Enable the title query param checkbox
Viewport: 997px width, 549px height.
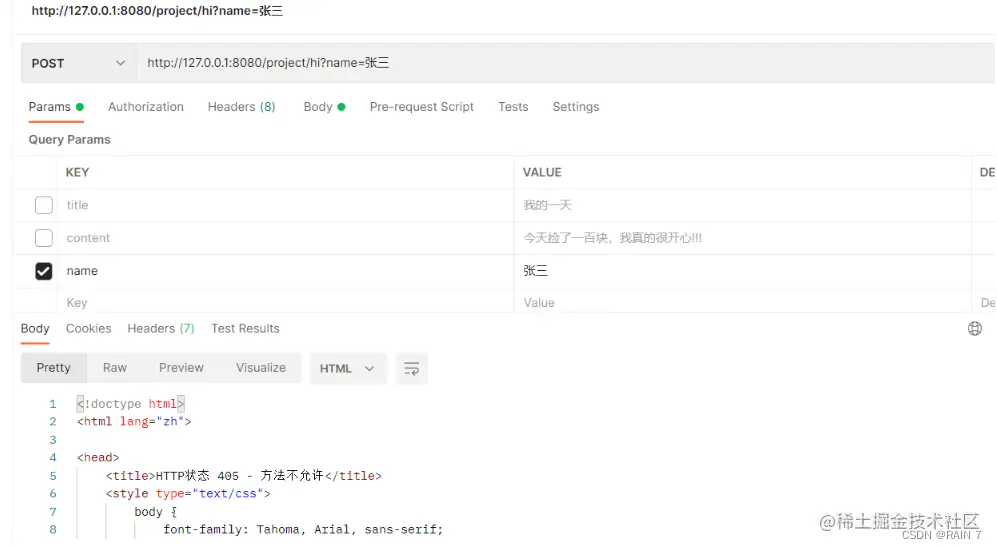pyautogui.click(x=44, y=205)
